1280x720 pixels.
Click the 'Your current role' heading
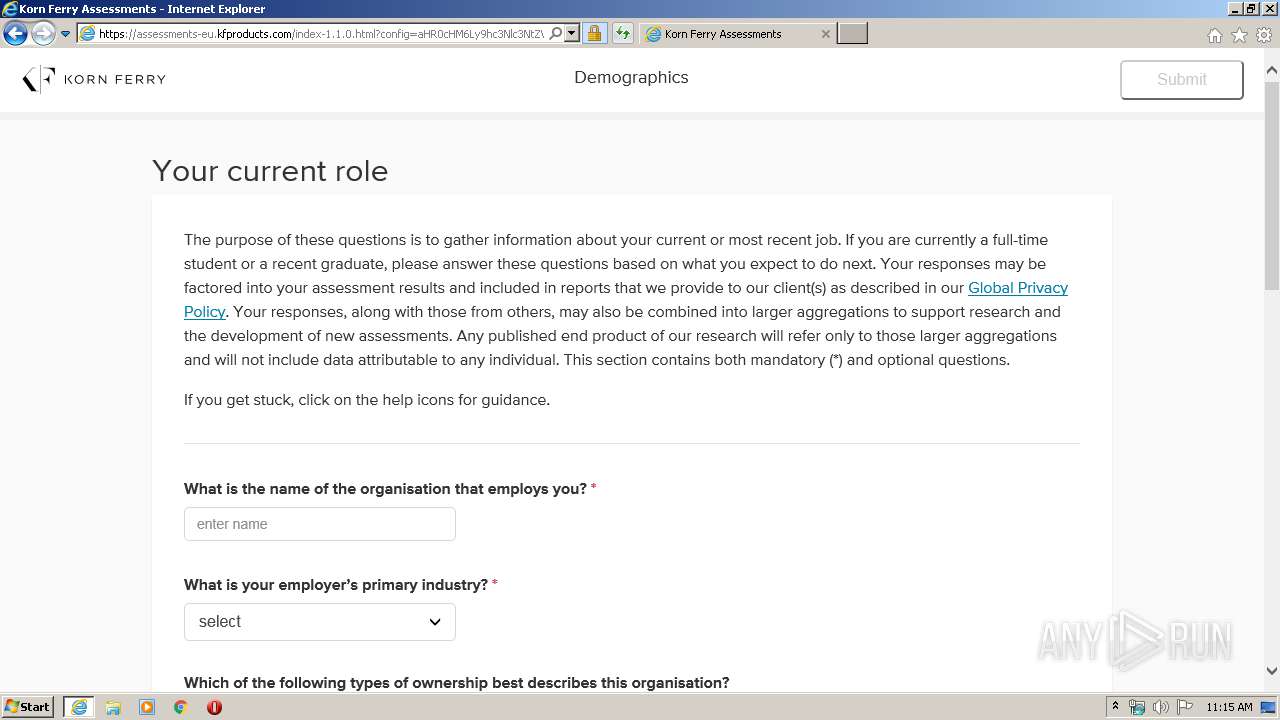[270, 171]
